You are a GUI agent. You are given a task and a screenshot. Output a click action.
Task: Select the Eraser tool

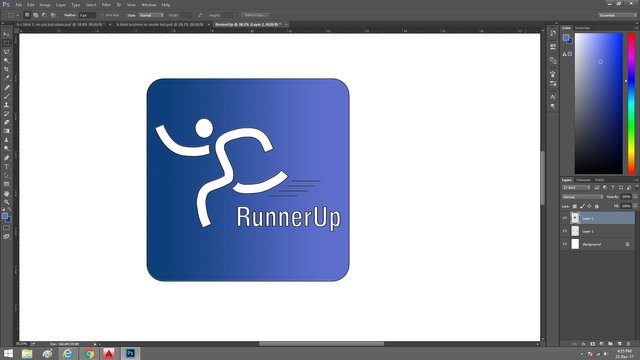click(x=6, y=122)
